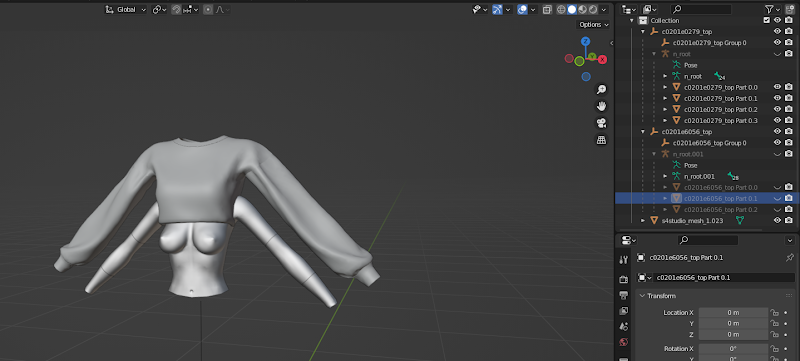Switch to solid viewport shading

[572, 9]
